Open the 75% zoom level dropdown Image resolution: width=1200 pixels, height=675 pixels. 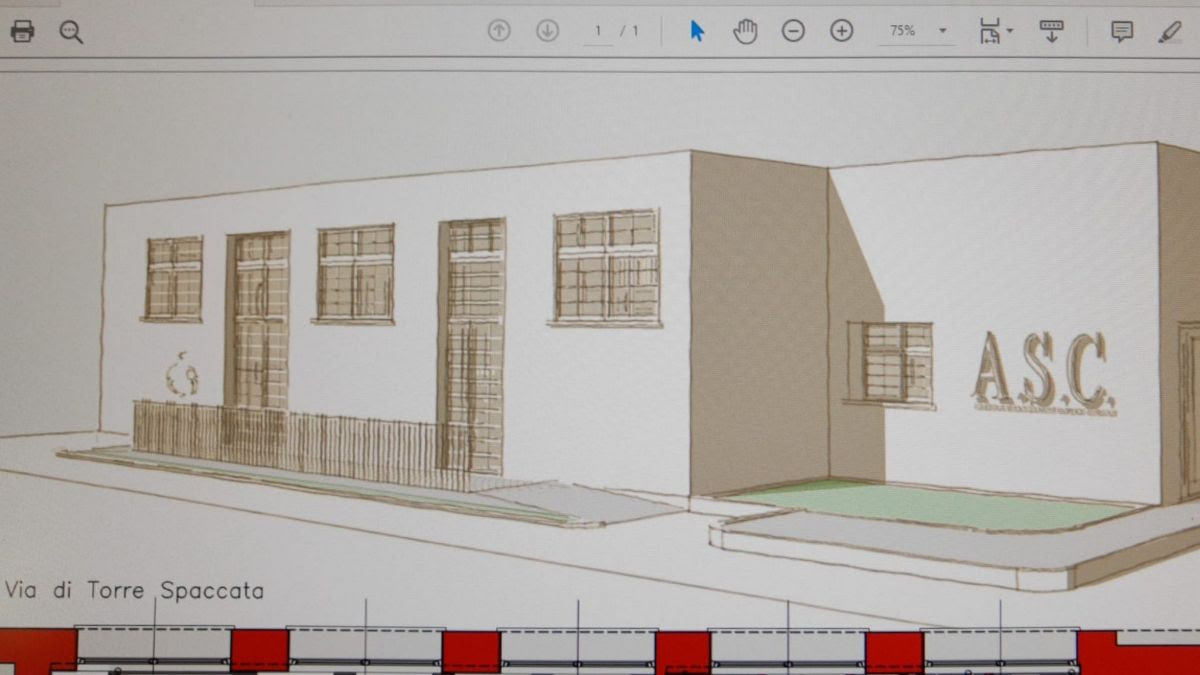[915, 31]
